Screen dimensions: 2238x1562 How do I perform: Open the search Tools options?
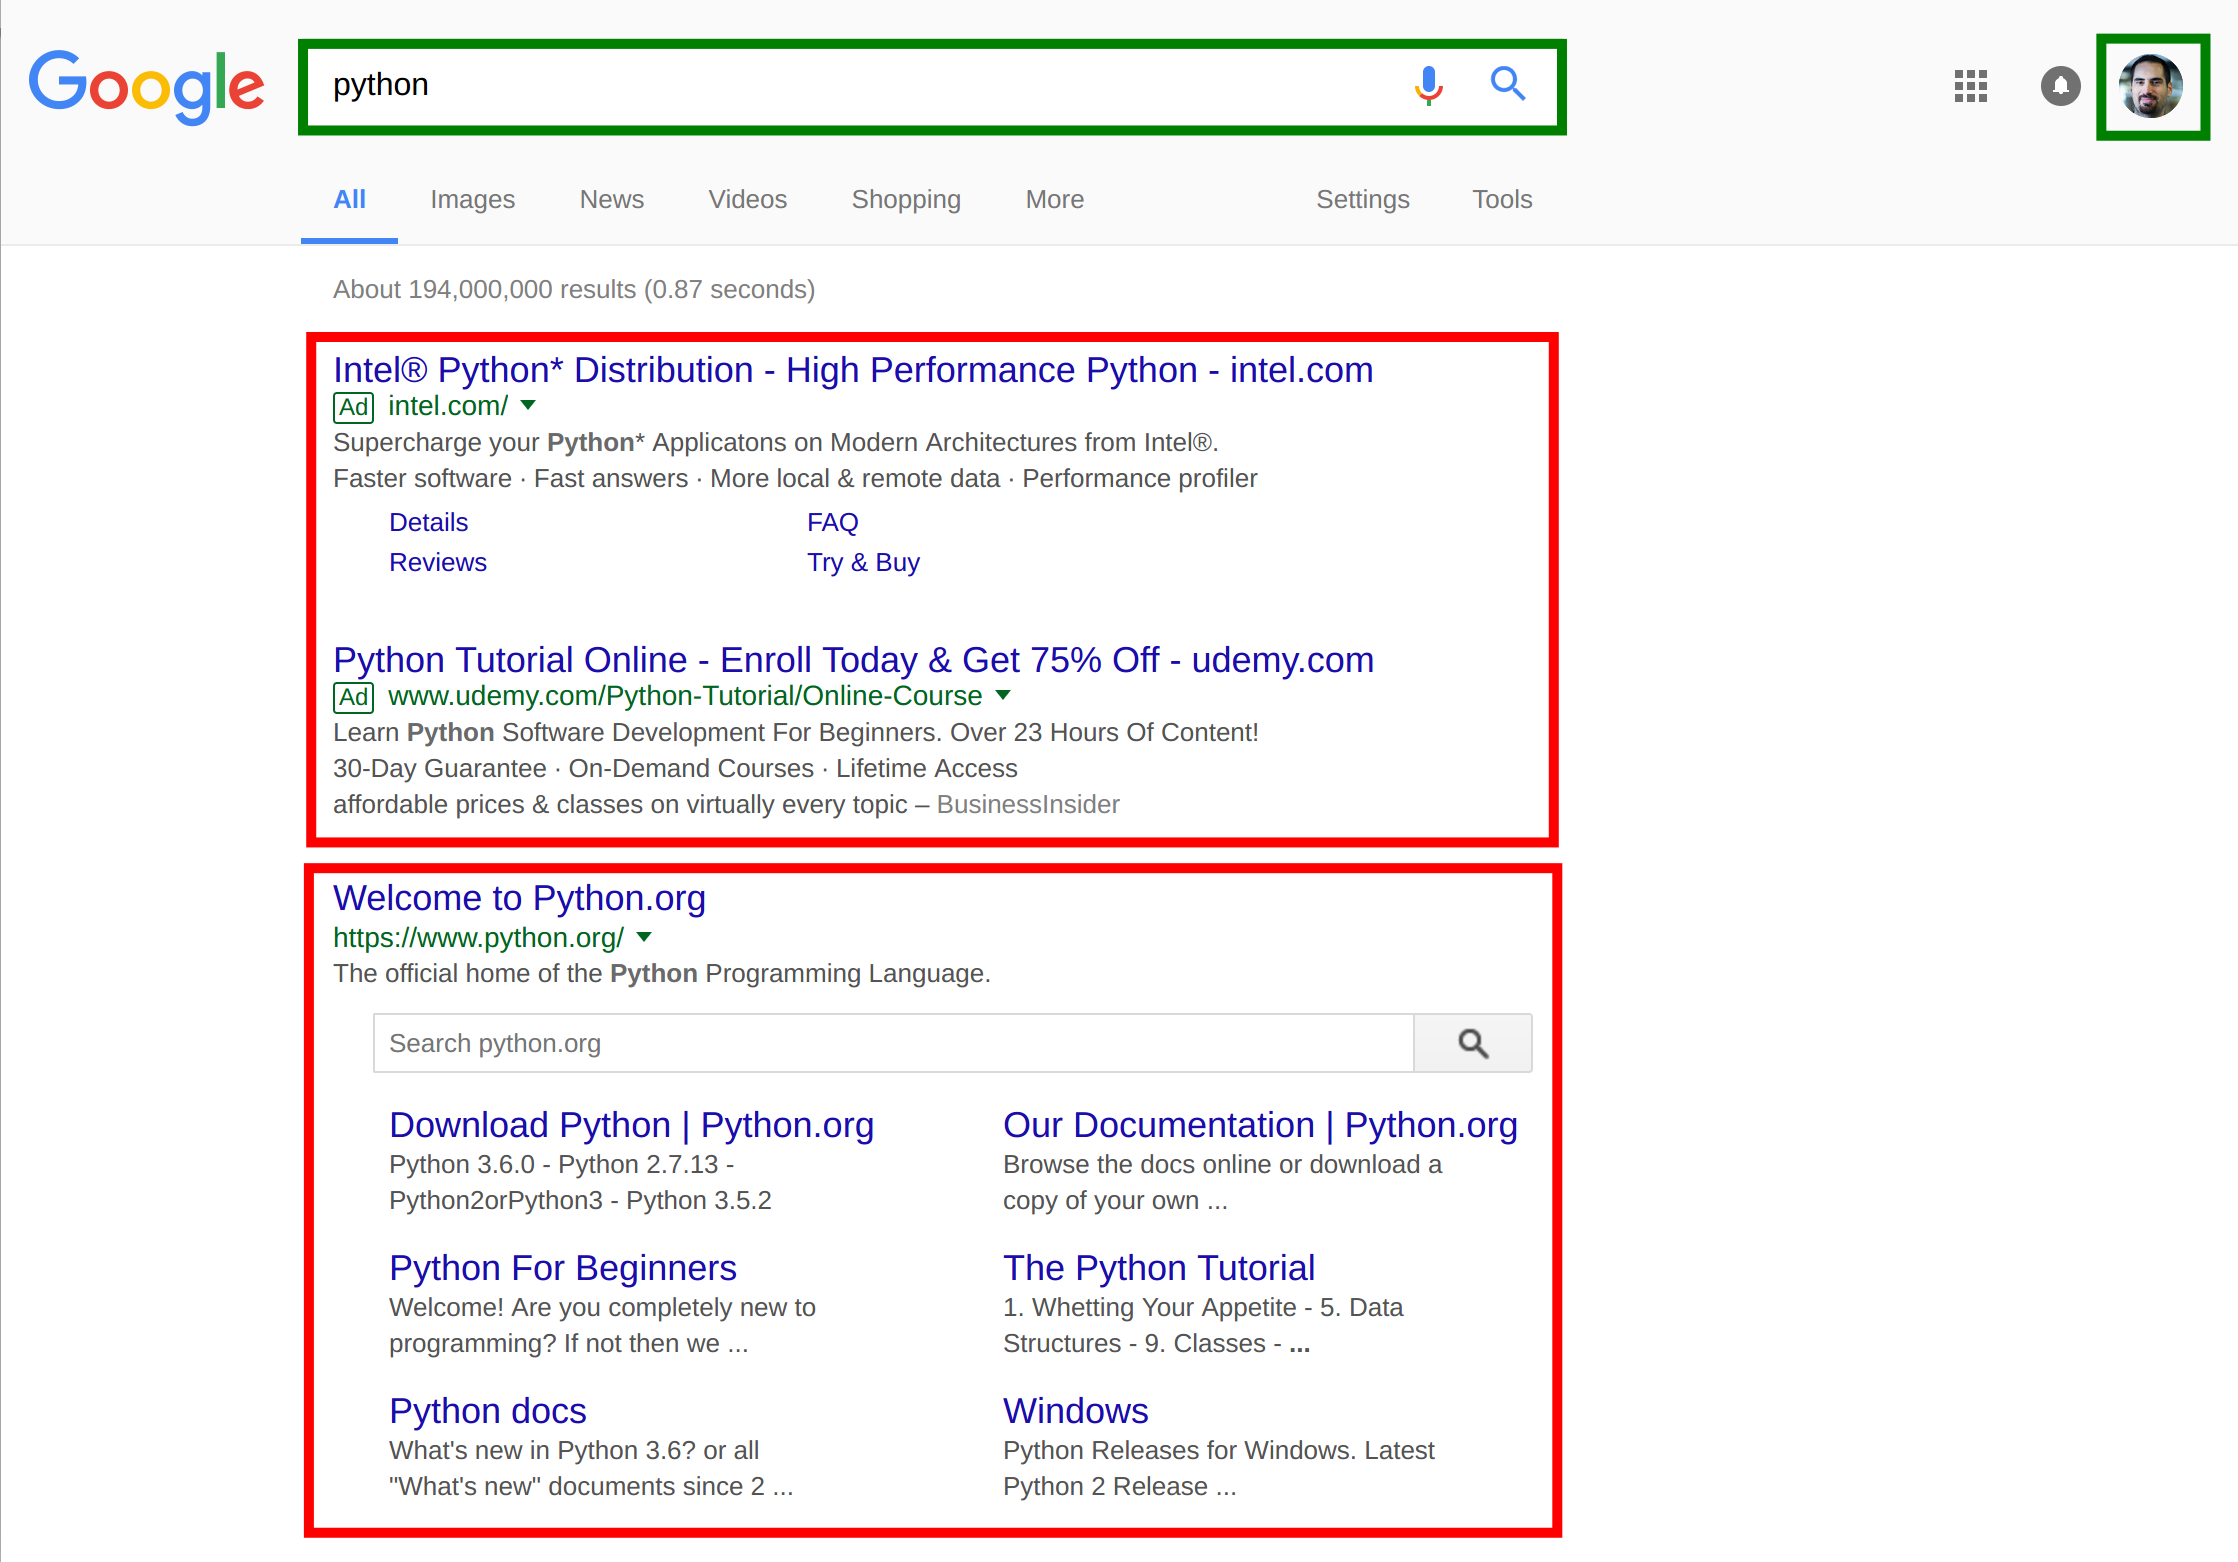pyautogui.click(x=1502, y=199)
